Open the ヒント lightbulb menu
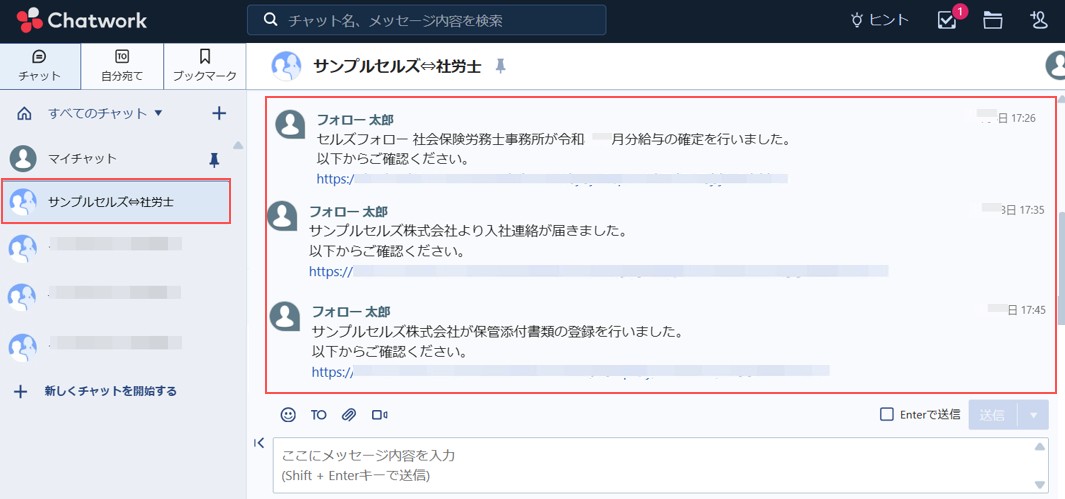 pos(880,20)
